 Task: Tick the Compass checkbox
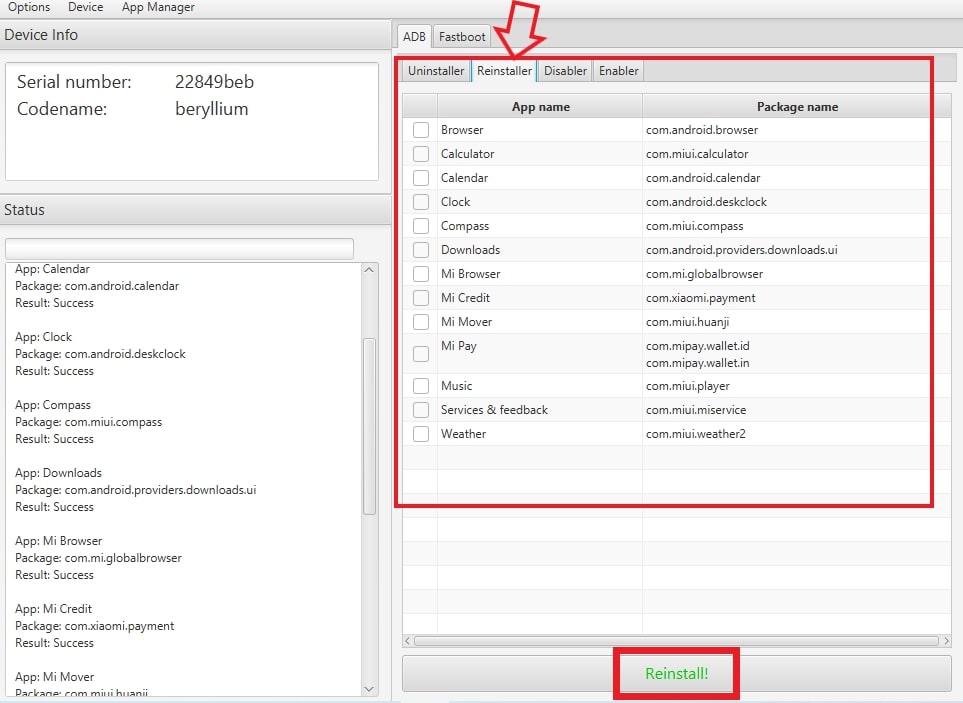[421, 226]
